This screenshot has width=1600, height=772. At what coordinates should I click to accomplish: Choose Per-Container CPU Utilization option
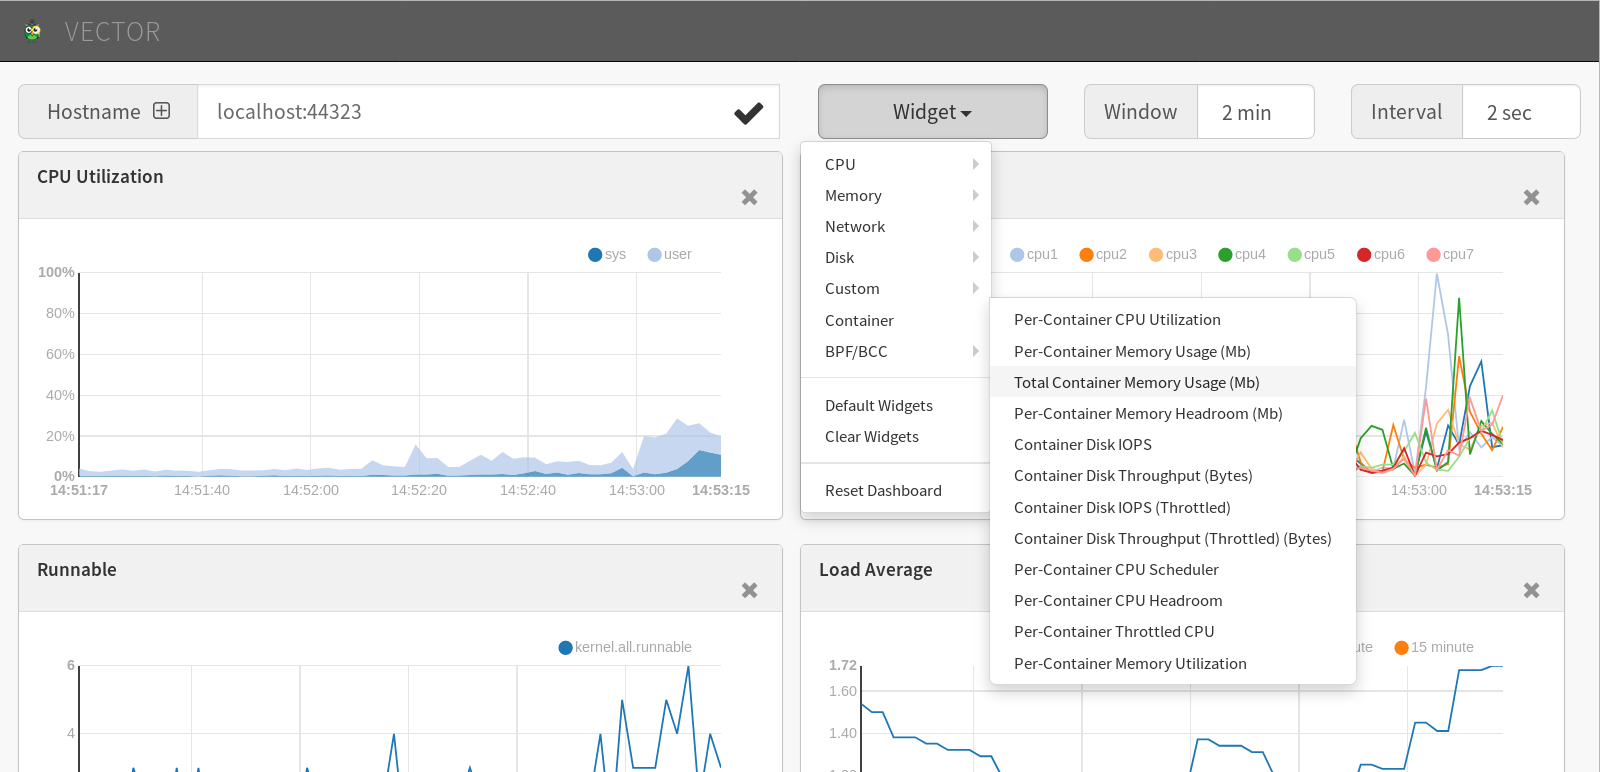[x=1117, y=320]
